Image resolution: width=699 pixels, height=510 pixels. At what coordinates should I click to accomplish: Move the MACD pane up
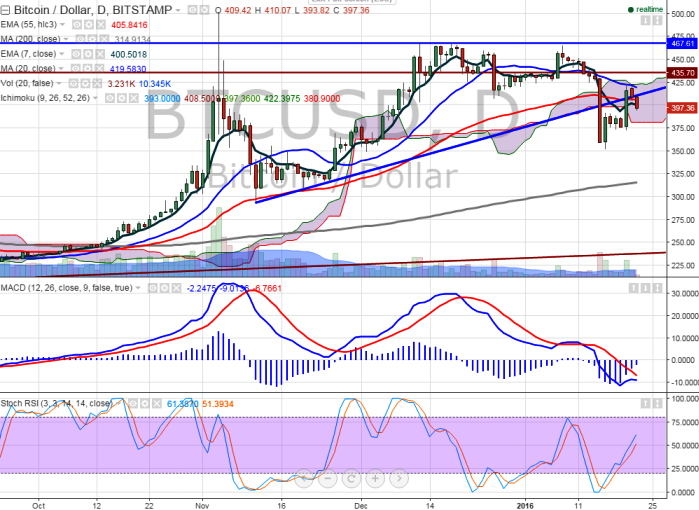(633, 288)
